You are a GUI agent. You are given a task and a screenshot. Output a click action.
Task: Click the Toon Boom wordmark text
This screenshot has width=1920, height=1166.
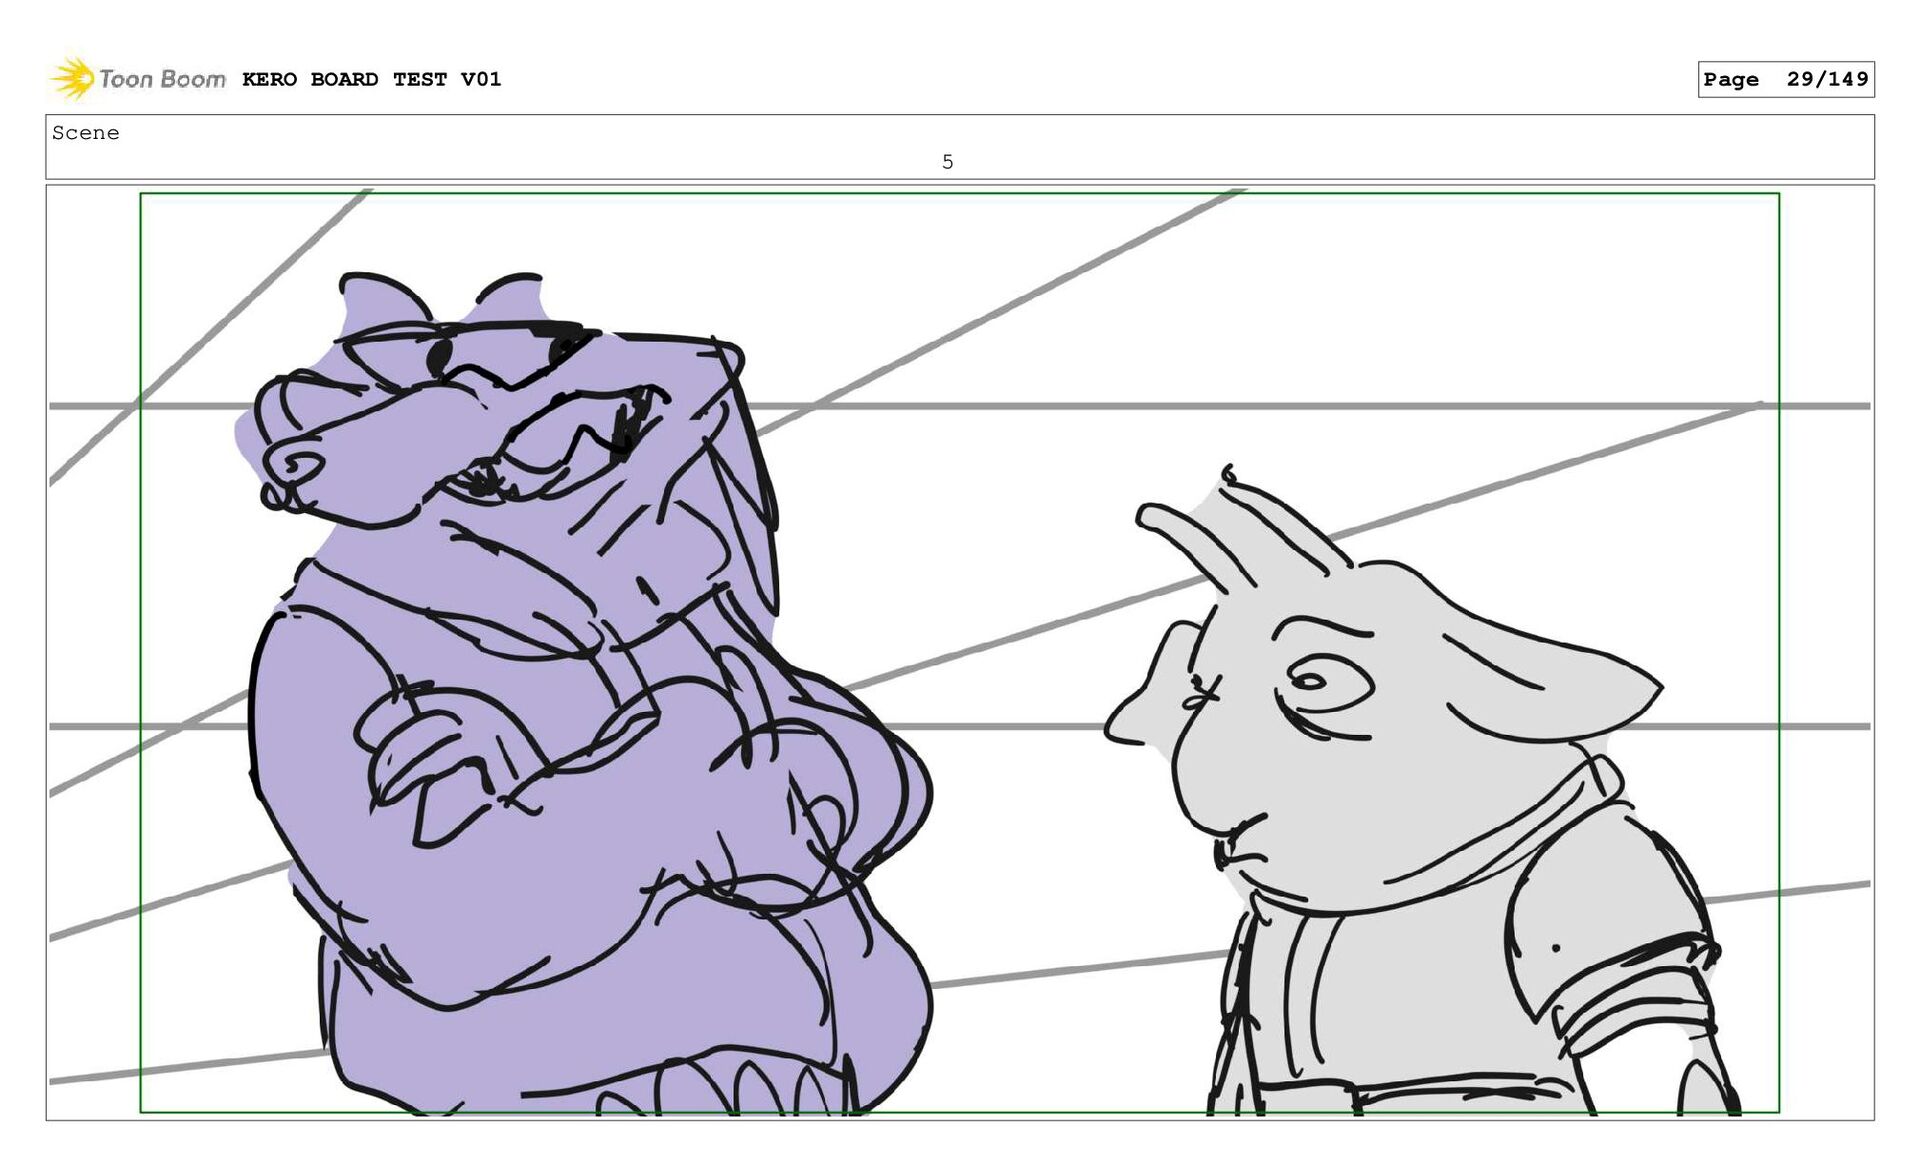(162, 79)
